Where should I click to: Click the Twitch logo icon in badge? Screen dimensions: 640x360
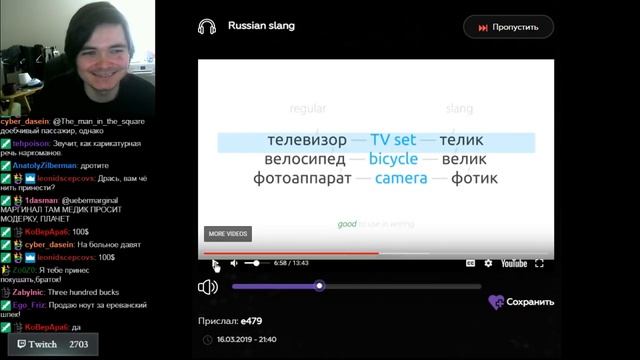pos(22,344)
